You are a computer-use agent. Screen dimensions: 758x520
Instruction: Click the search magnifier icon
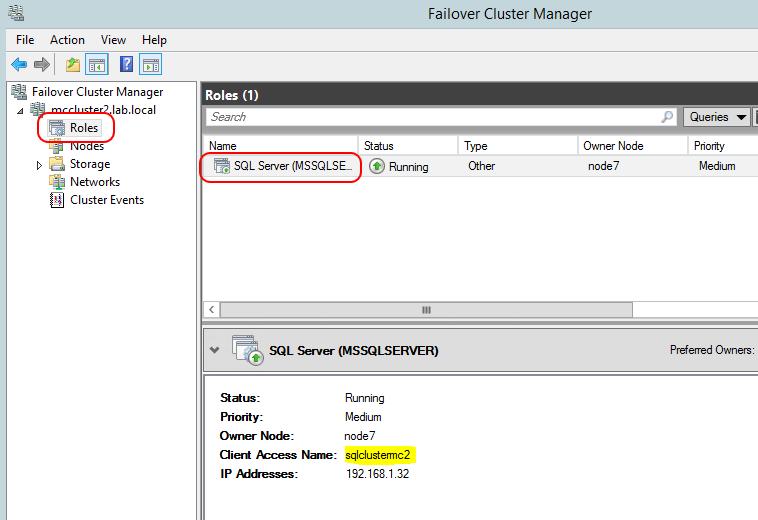click(667, 116)
